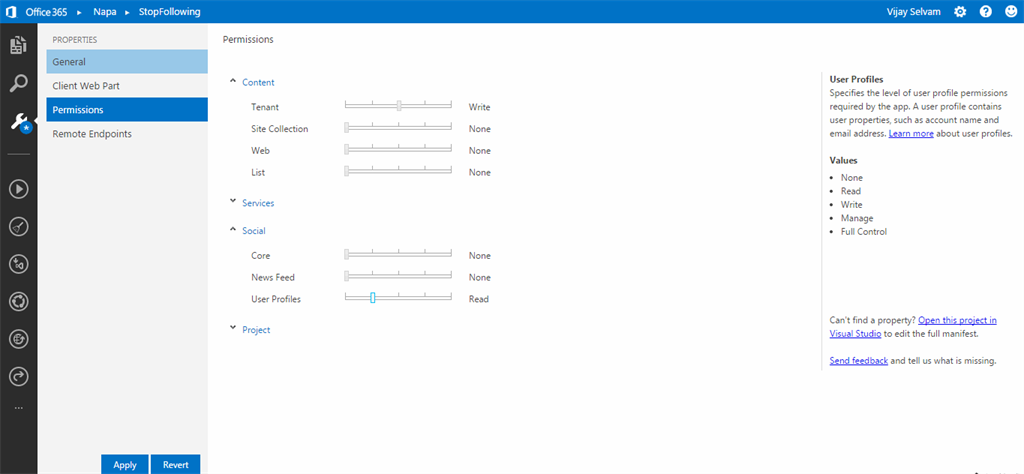Screen dimensions: 1024x474
Task: Click the News Feed slider handle
Action: point(346,277)
